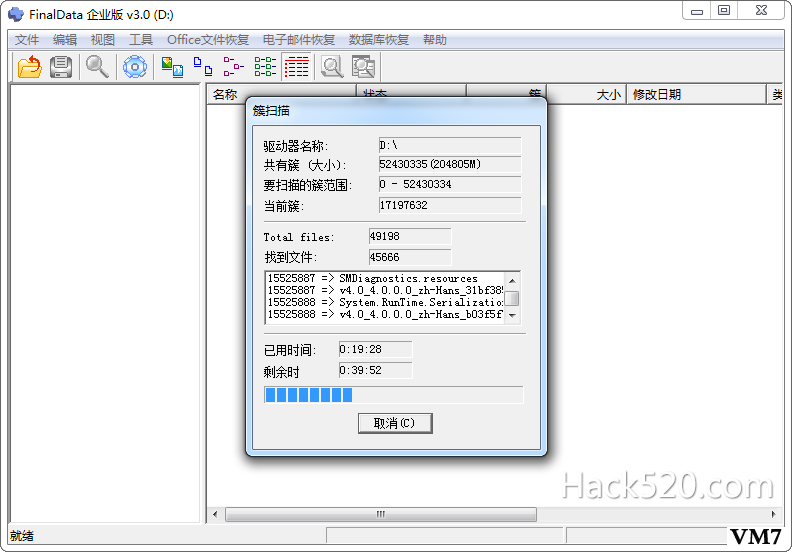
Task: Open the Office文件恢复 menu
Action: 208,40
